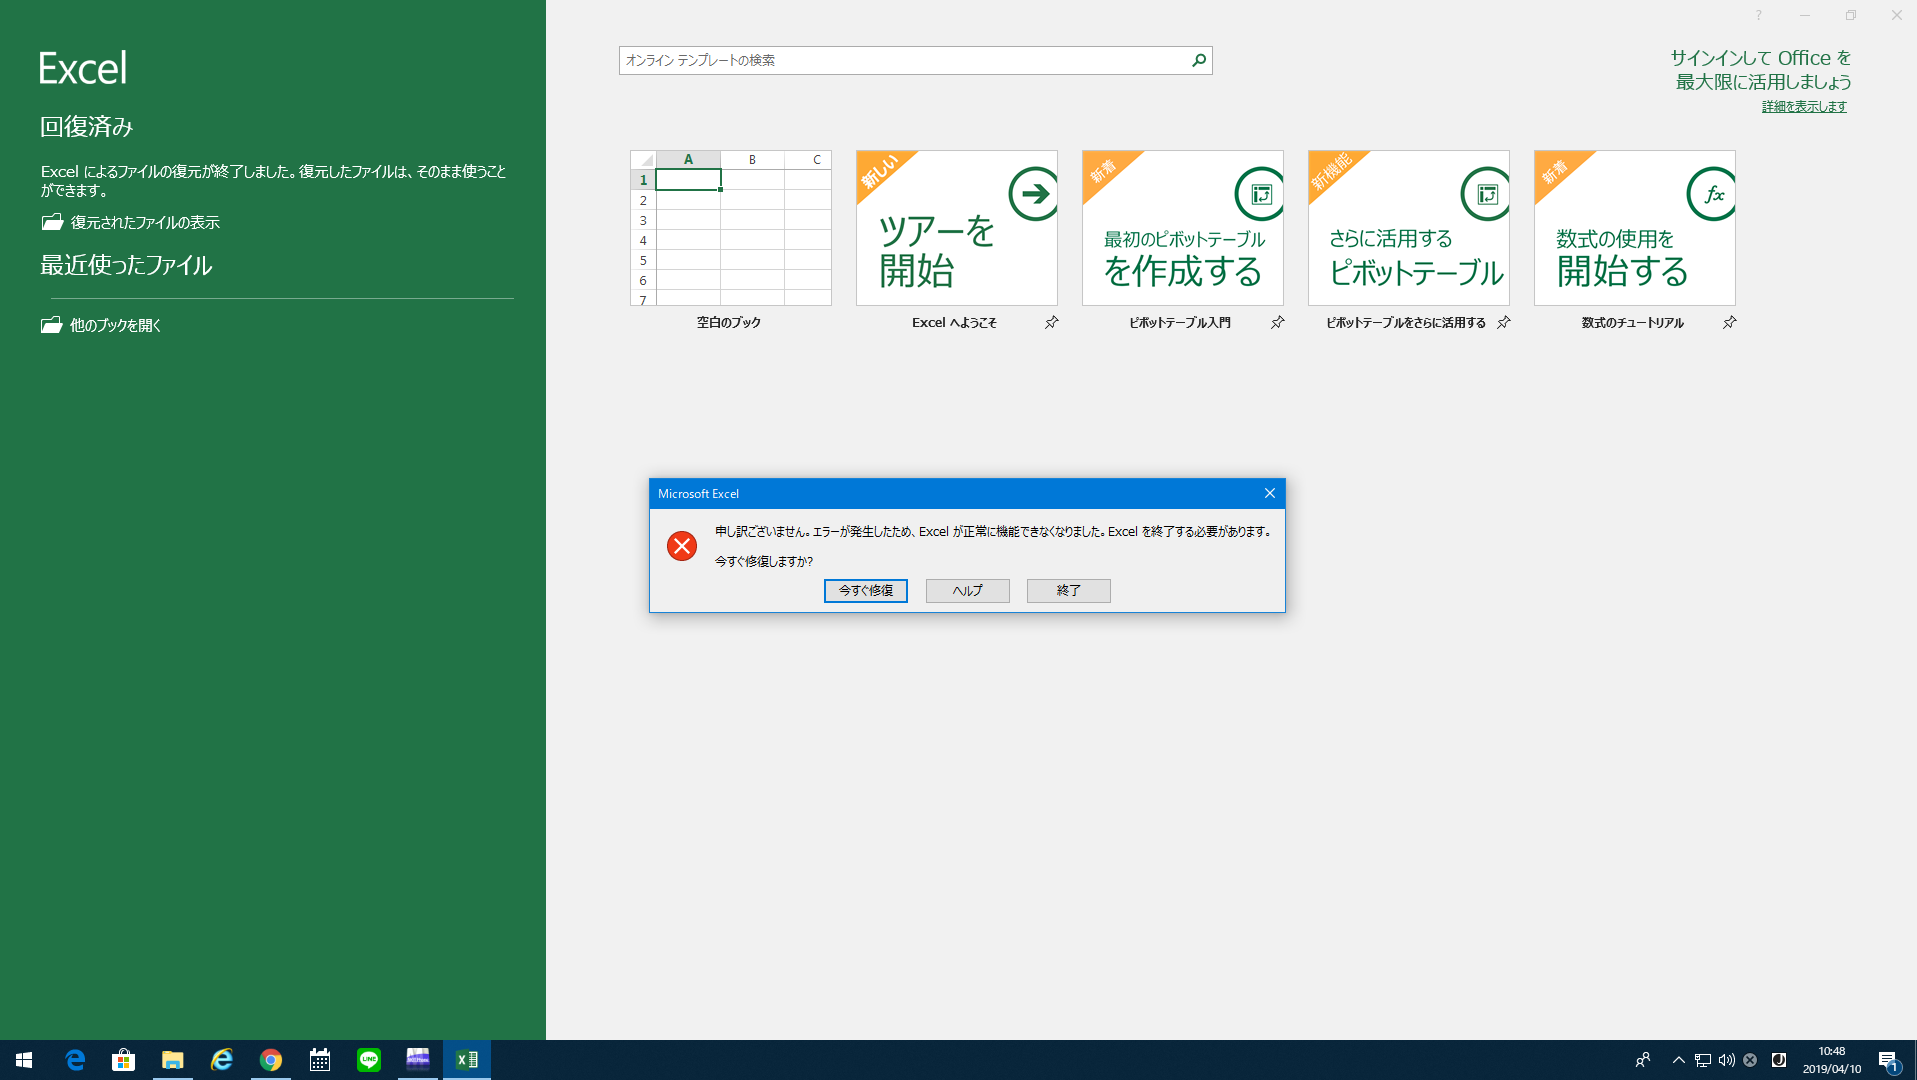Click folder icon beside 他のブックを開く
The width and height of the screenshot is (1917, 1080).
coord(51,325)
